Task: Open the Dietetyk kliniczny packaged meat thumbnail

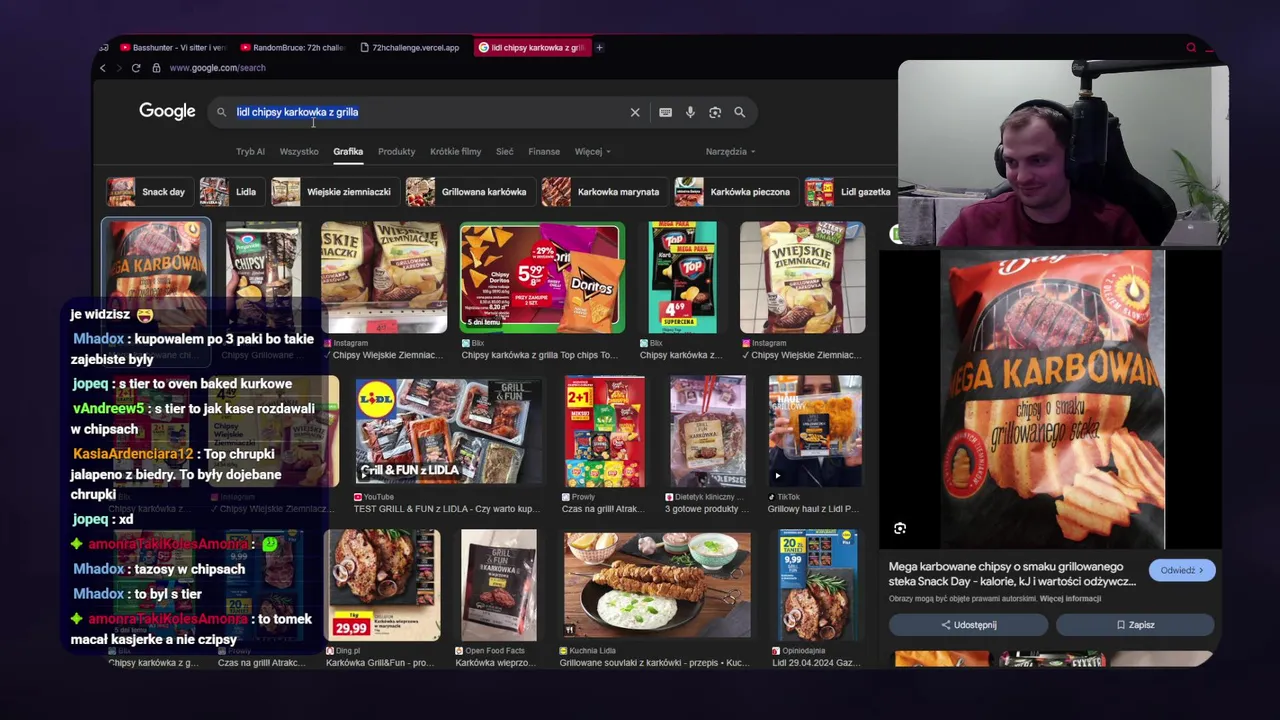Action: (x=707, y=431)
